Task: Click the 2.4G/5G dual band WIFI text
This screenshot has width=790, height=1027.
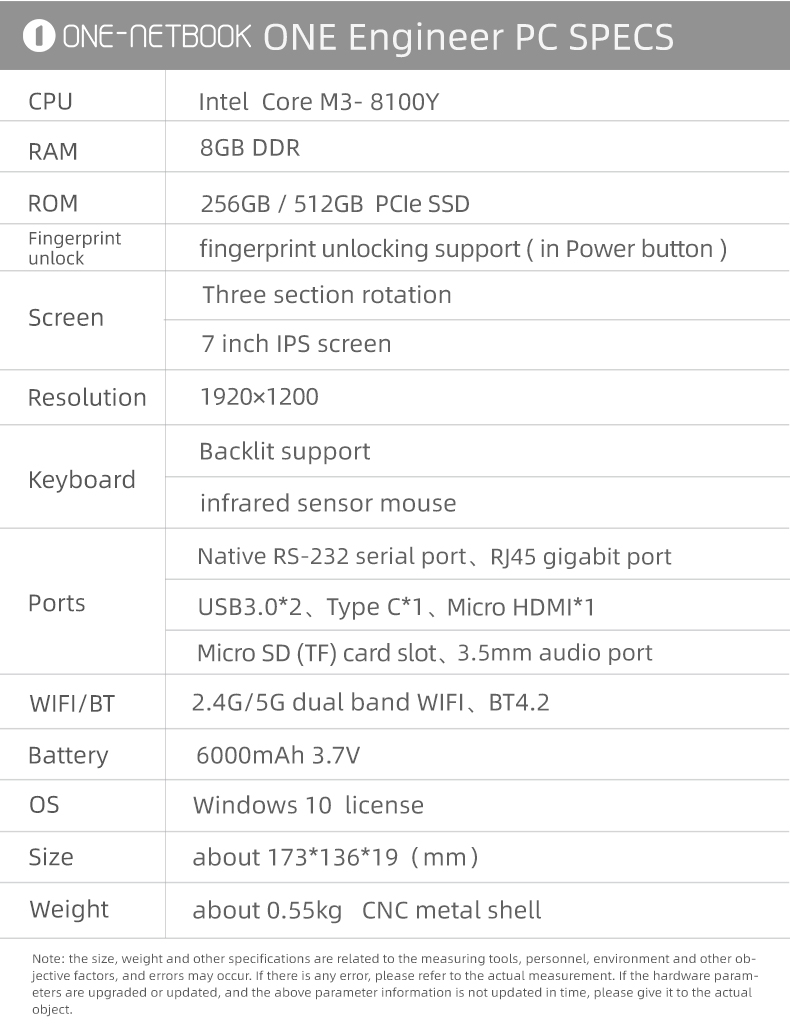Action: pos(370,702)
